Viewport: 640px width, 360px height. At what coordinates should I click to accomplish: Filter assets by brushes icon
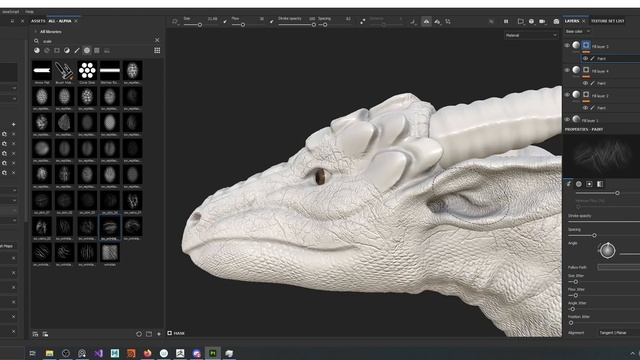point(77,50)
